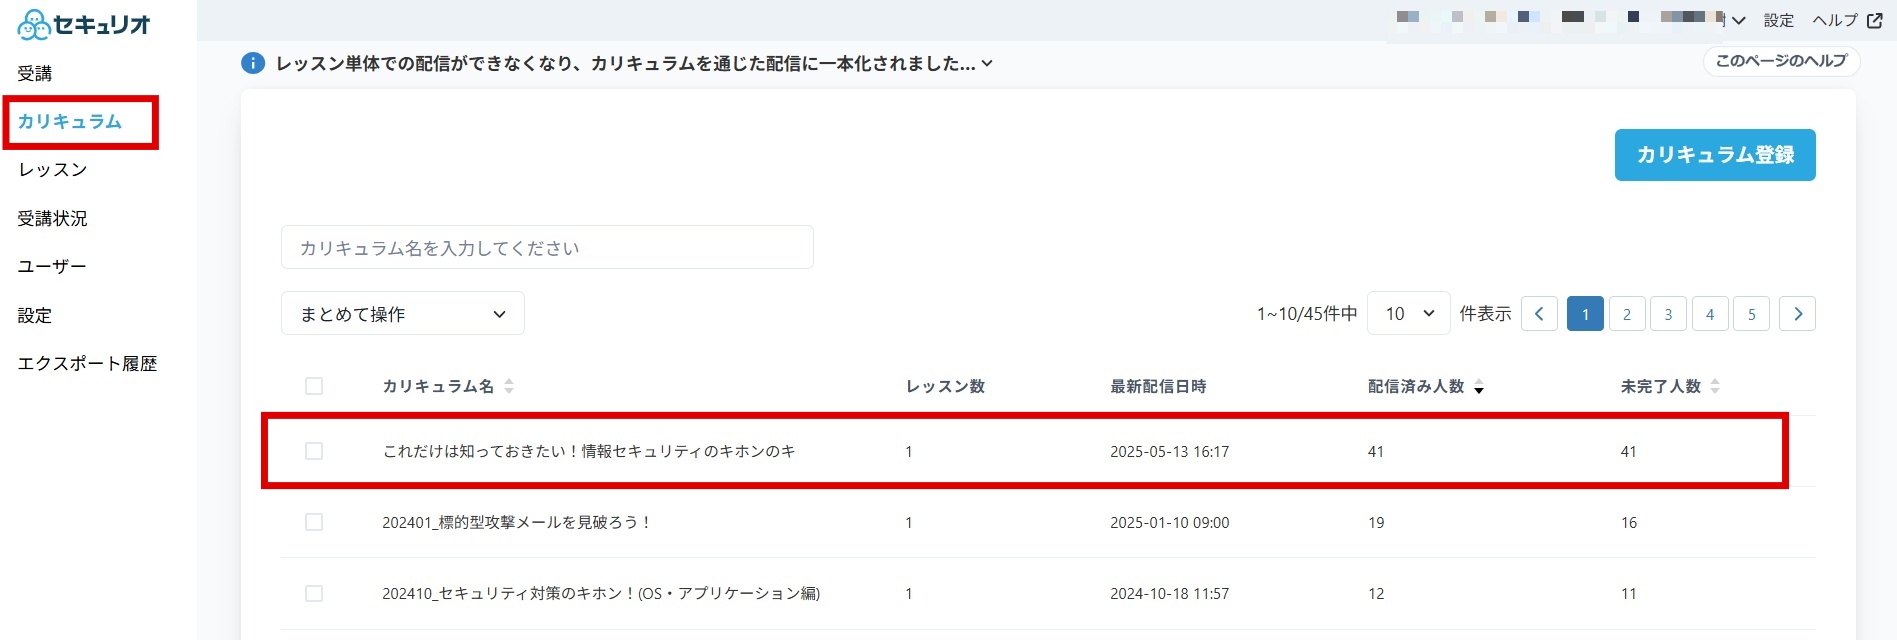Go to page 2
This screenshot has width=1897, height=640.
click(1627, 314)
